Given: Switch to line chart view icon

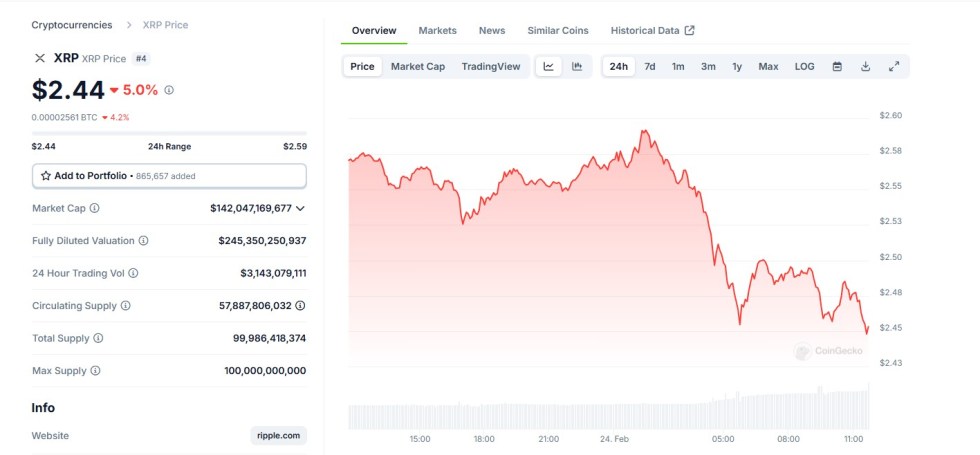Looking at the screenshot, I should point(549,67).
